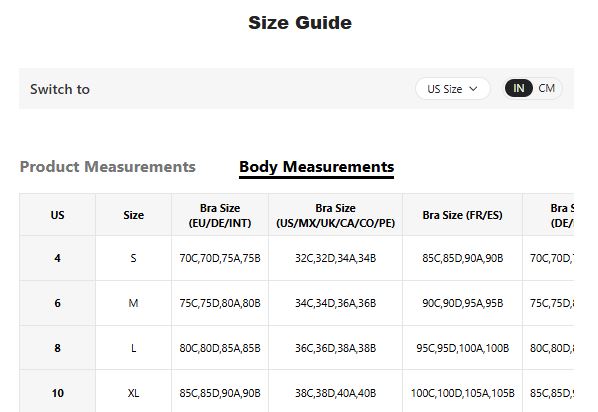598x412 pixels.
Task: Switch units to IN
Action: 518,89
